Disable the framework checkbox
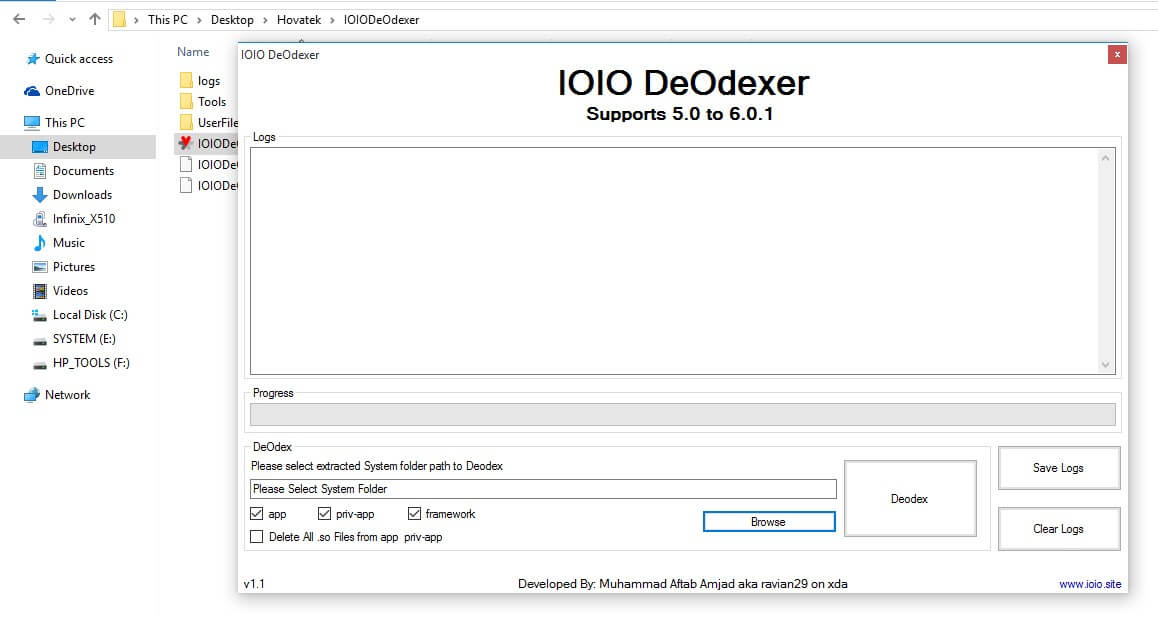 (414, 514)
